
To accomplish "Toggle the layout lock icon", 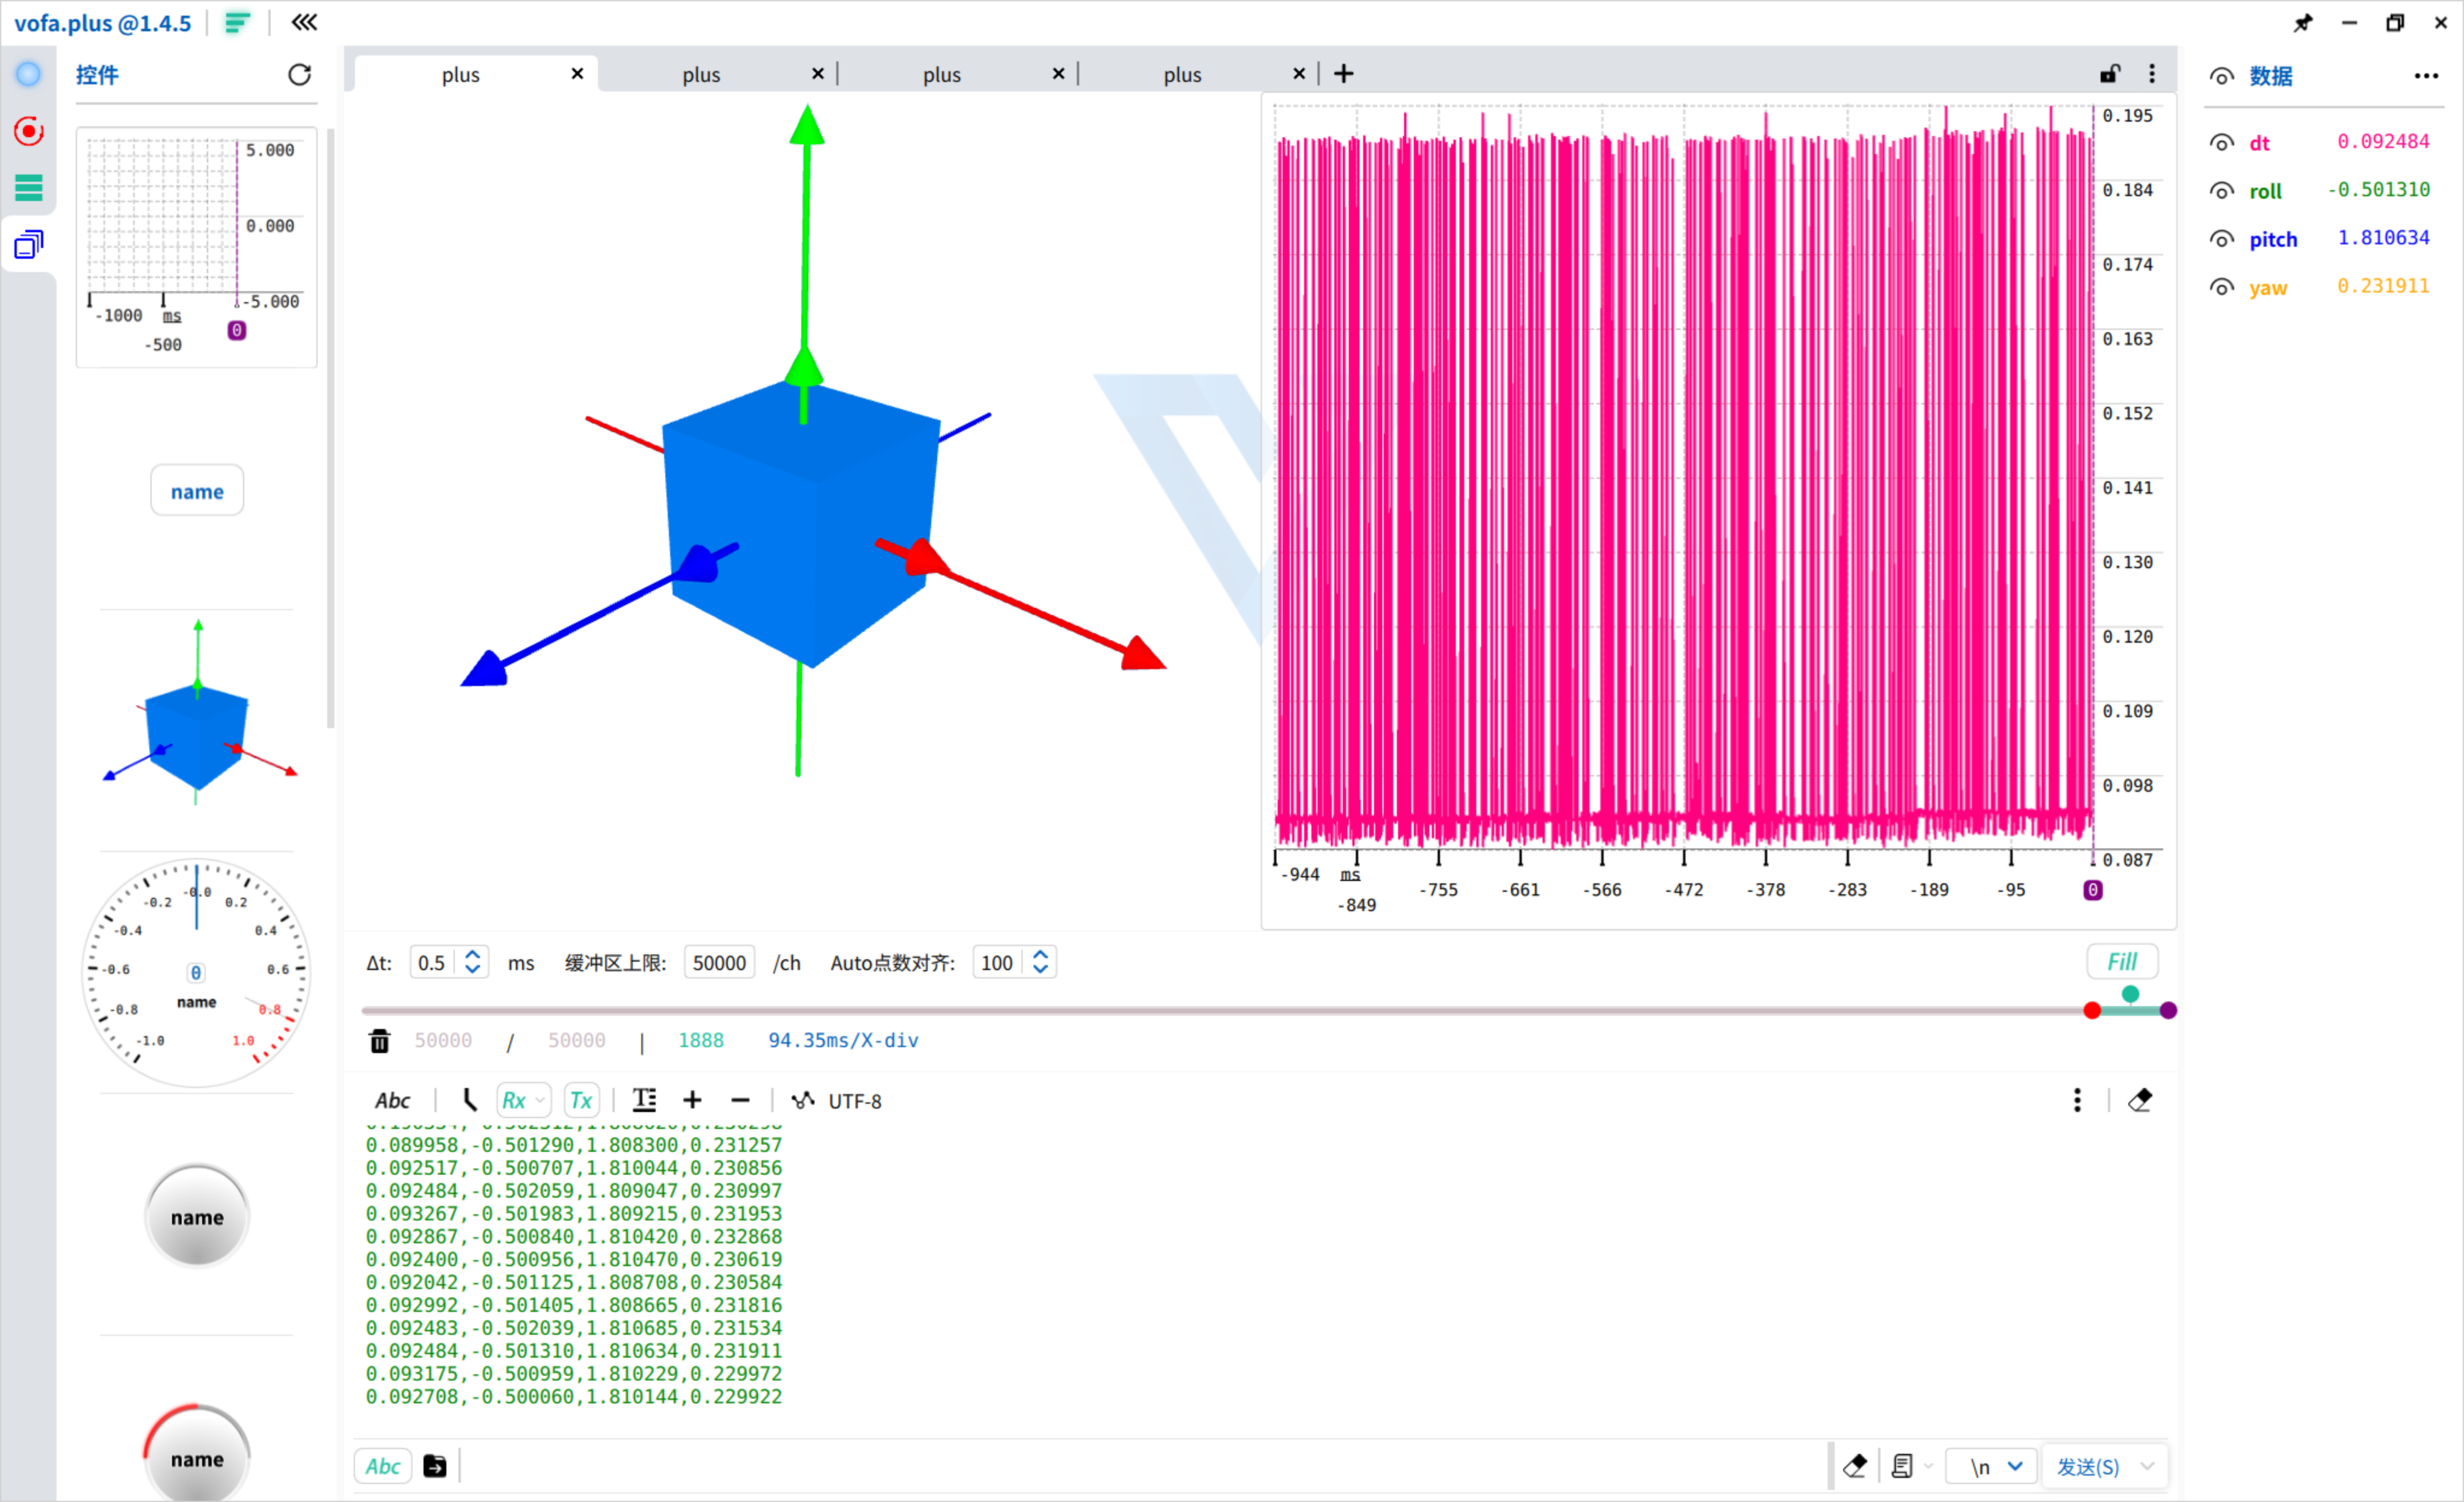I will pos(2110,74).
